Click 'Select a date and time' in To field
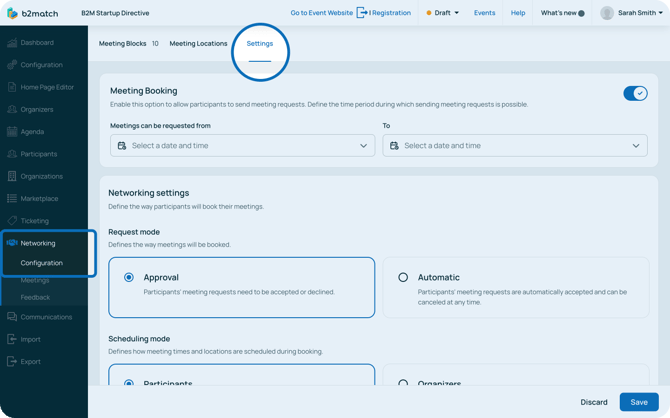This screenshot has width=670, height=418. [442, 146]
